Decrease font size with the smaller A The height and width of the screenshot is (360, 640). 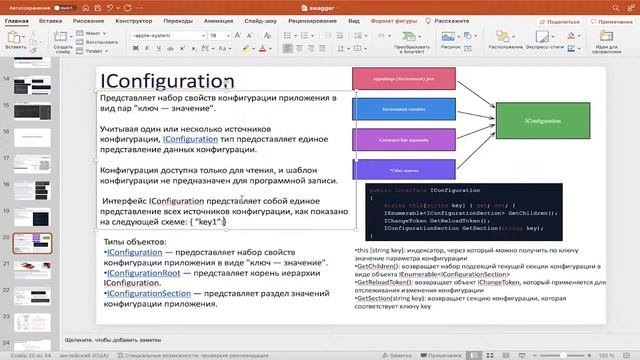250,36
